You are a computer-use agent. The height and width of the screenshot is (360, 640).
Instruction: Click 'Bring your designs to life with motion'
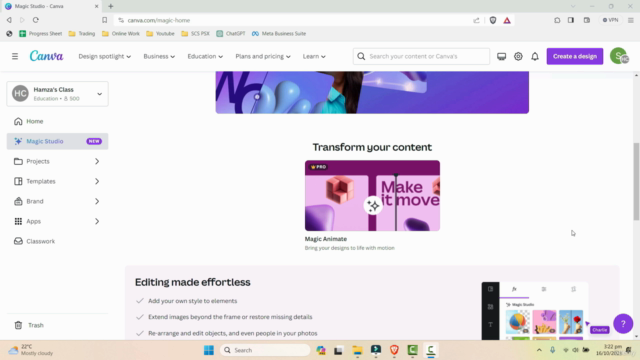pyautogui.click(x=349, y=248)
